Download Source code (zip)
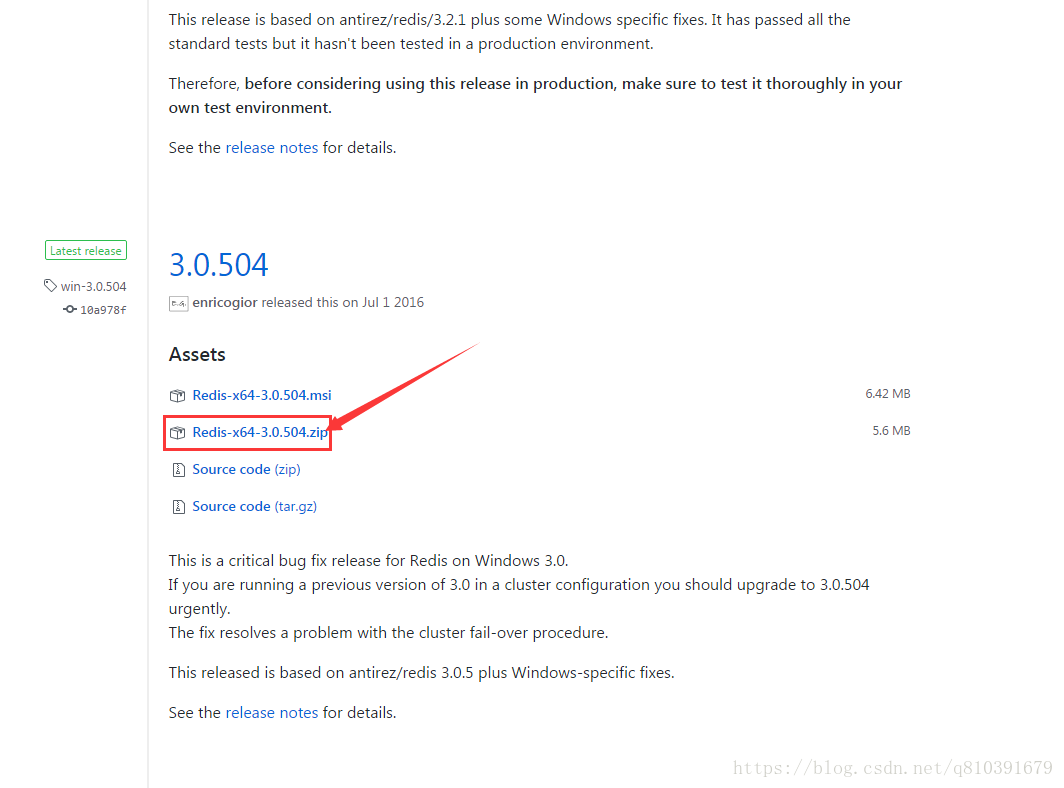The height and width of the screenshot is (788, 1064). [246, 470]
